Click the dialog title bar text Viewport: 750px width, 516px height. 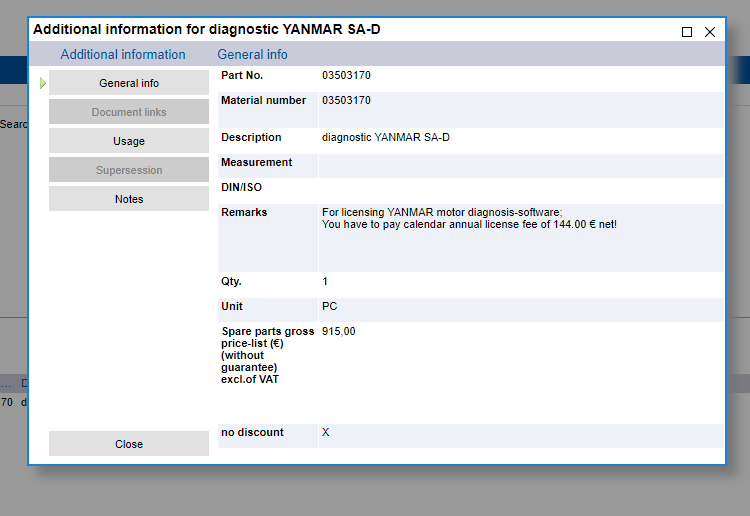click(207, 30)
